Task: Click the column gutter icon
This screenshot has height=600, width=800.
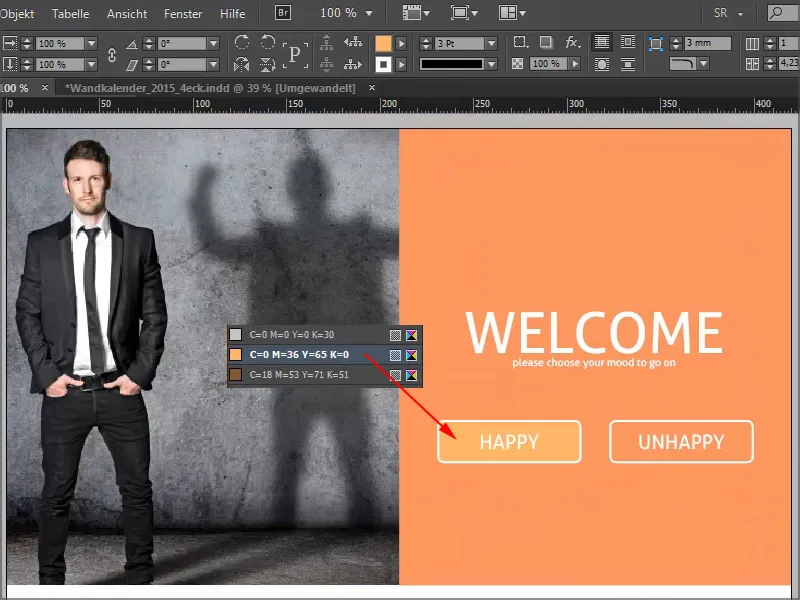Action: pyautogui.click(x=752, y=64)
